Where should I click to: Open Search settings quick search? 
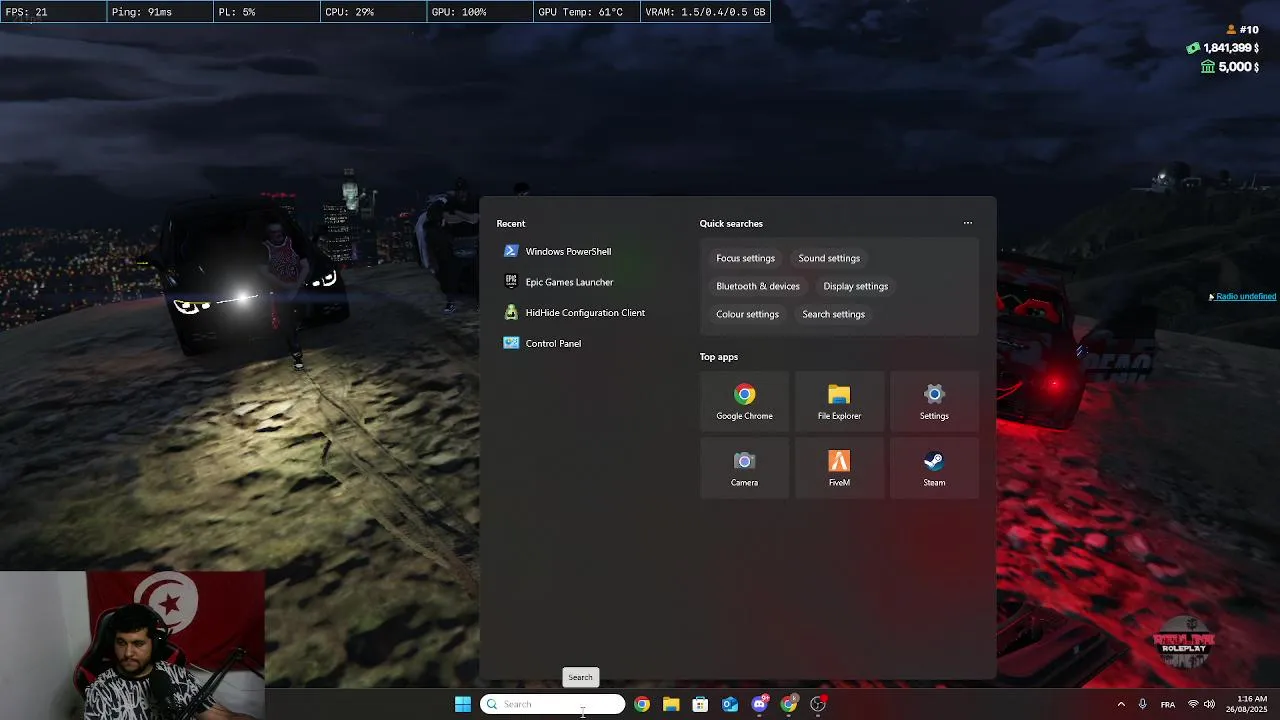click(x=833, y=314)
